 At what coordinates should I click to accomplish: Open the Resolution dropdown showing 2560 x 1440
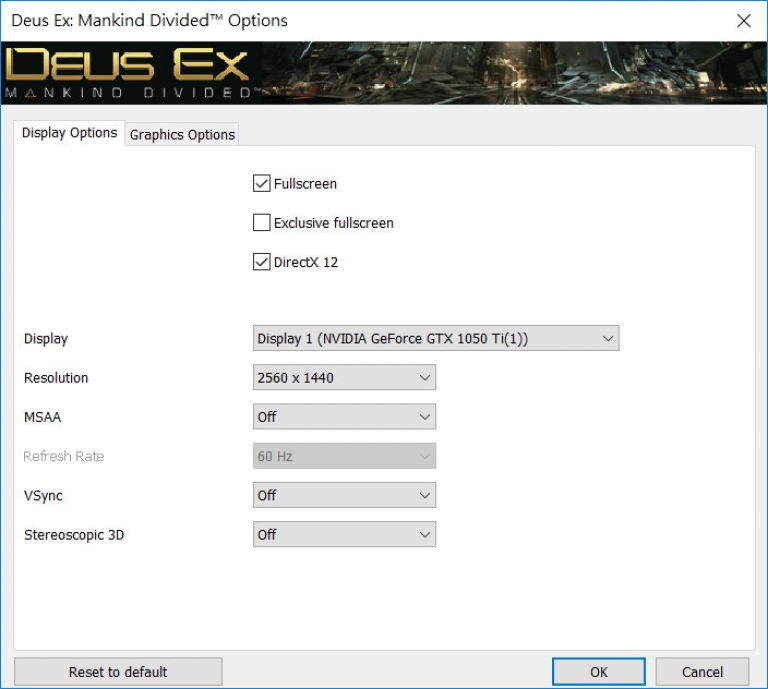click(x=344, y=378)
